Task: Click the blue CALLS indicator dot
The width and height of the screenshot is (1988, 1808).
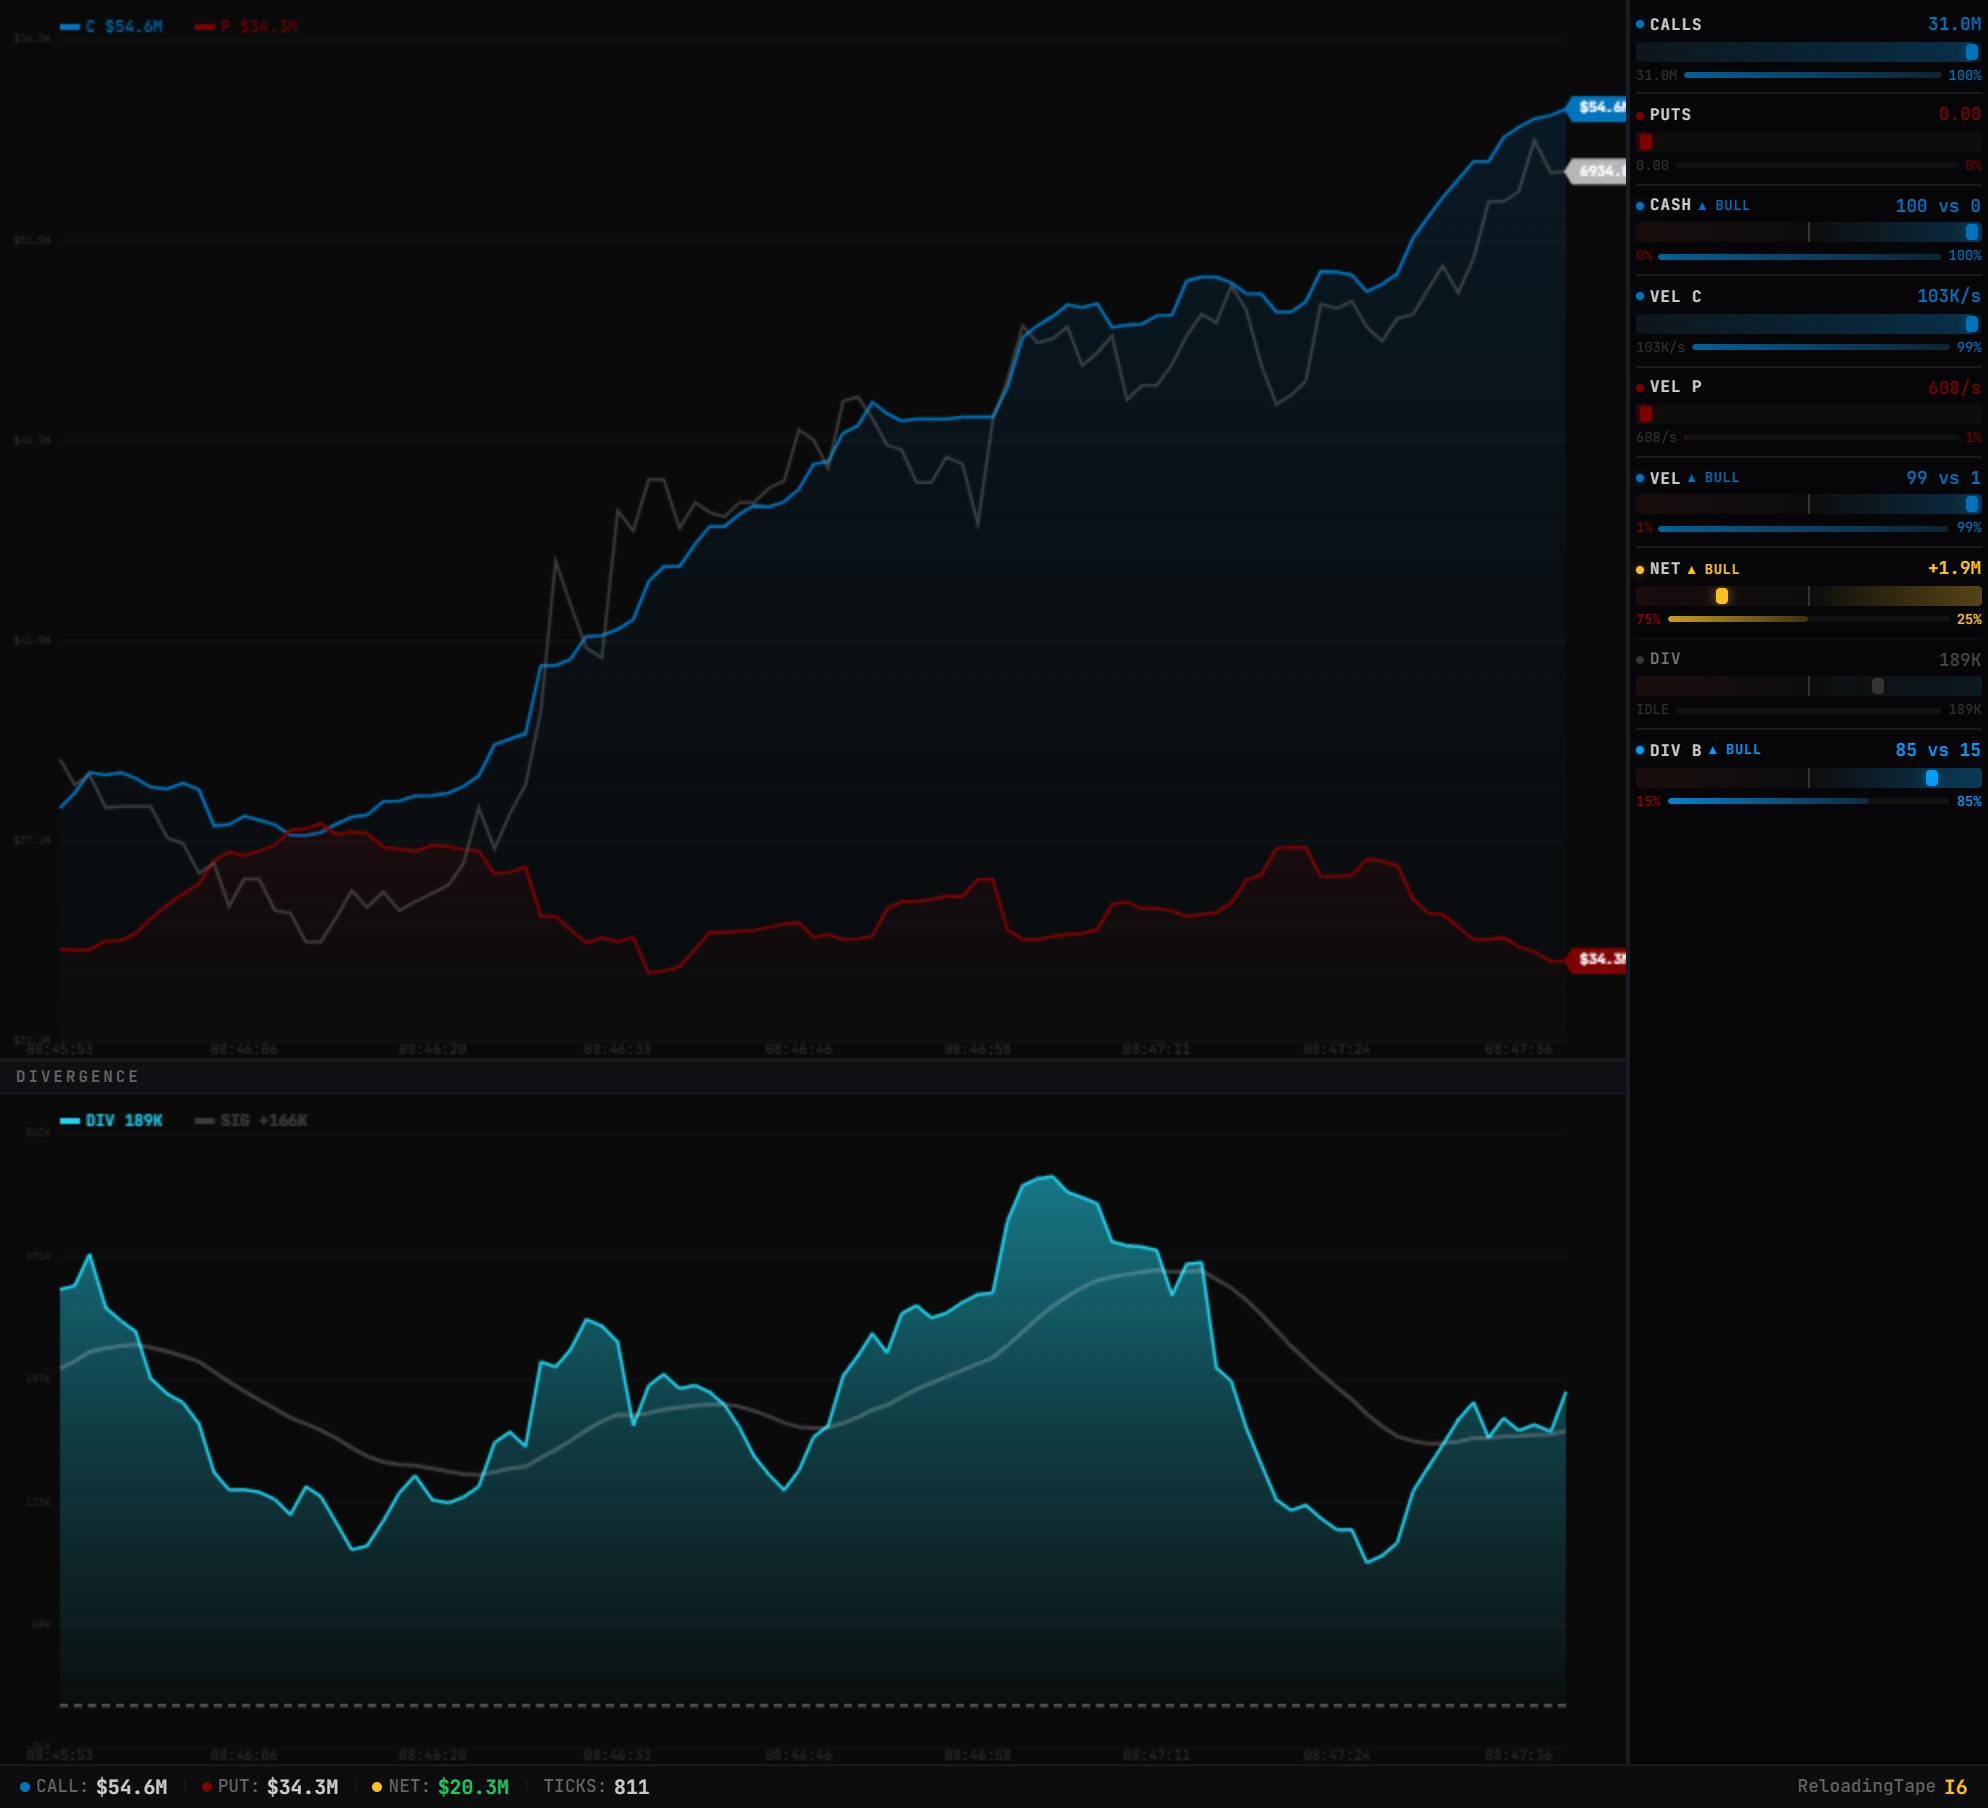Action: tap(1640, 24)
